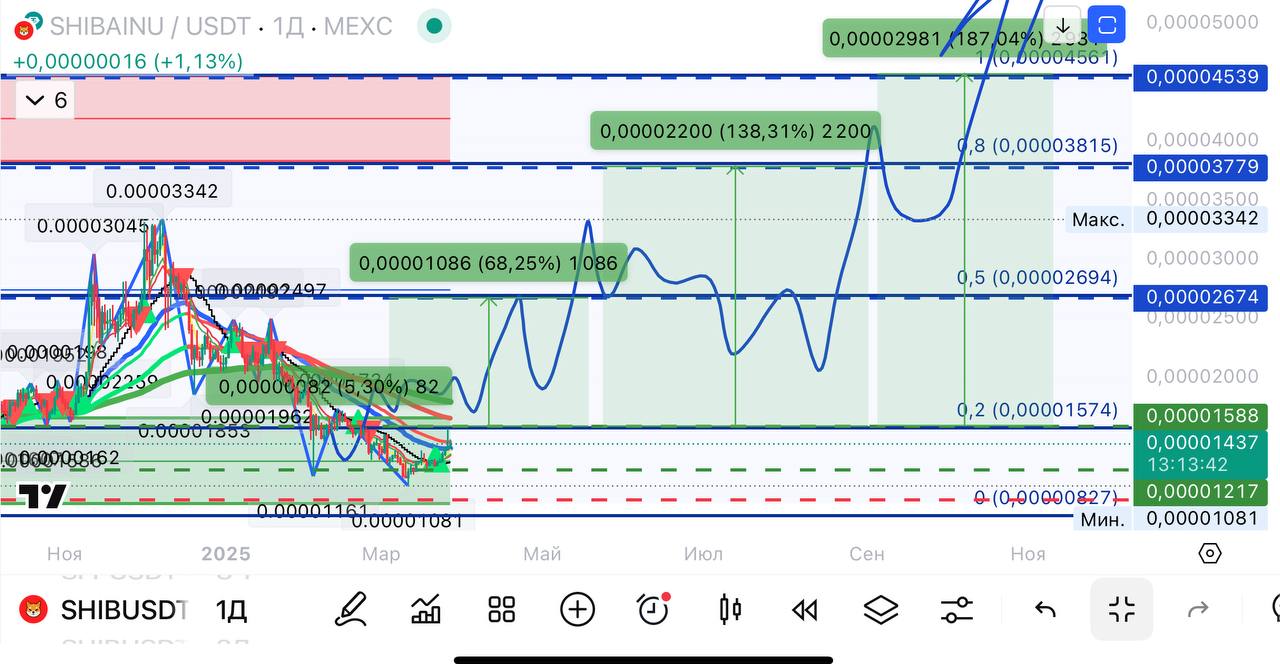Screen dimensions: 1280x664
Task: Open price scale settings hexagon icon
Action: [x=1209, y=553]
